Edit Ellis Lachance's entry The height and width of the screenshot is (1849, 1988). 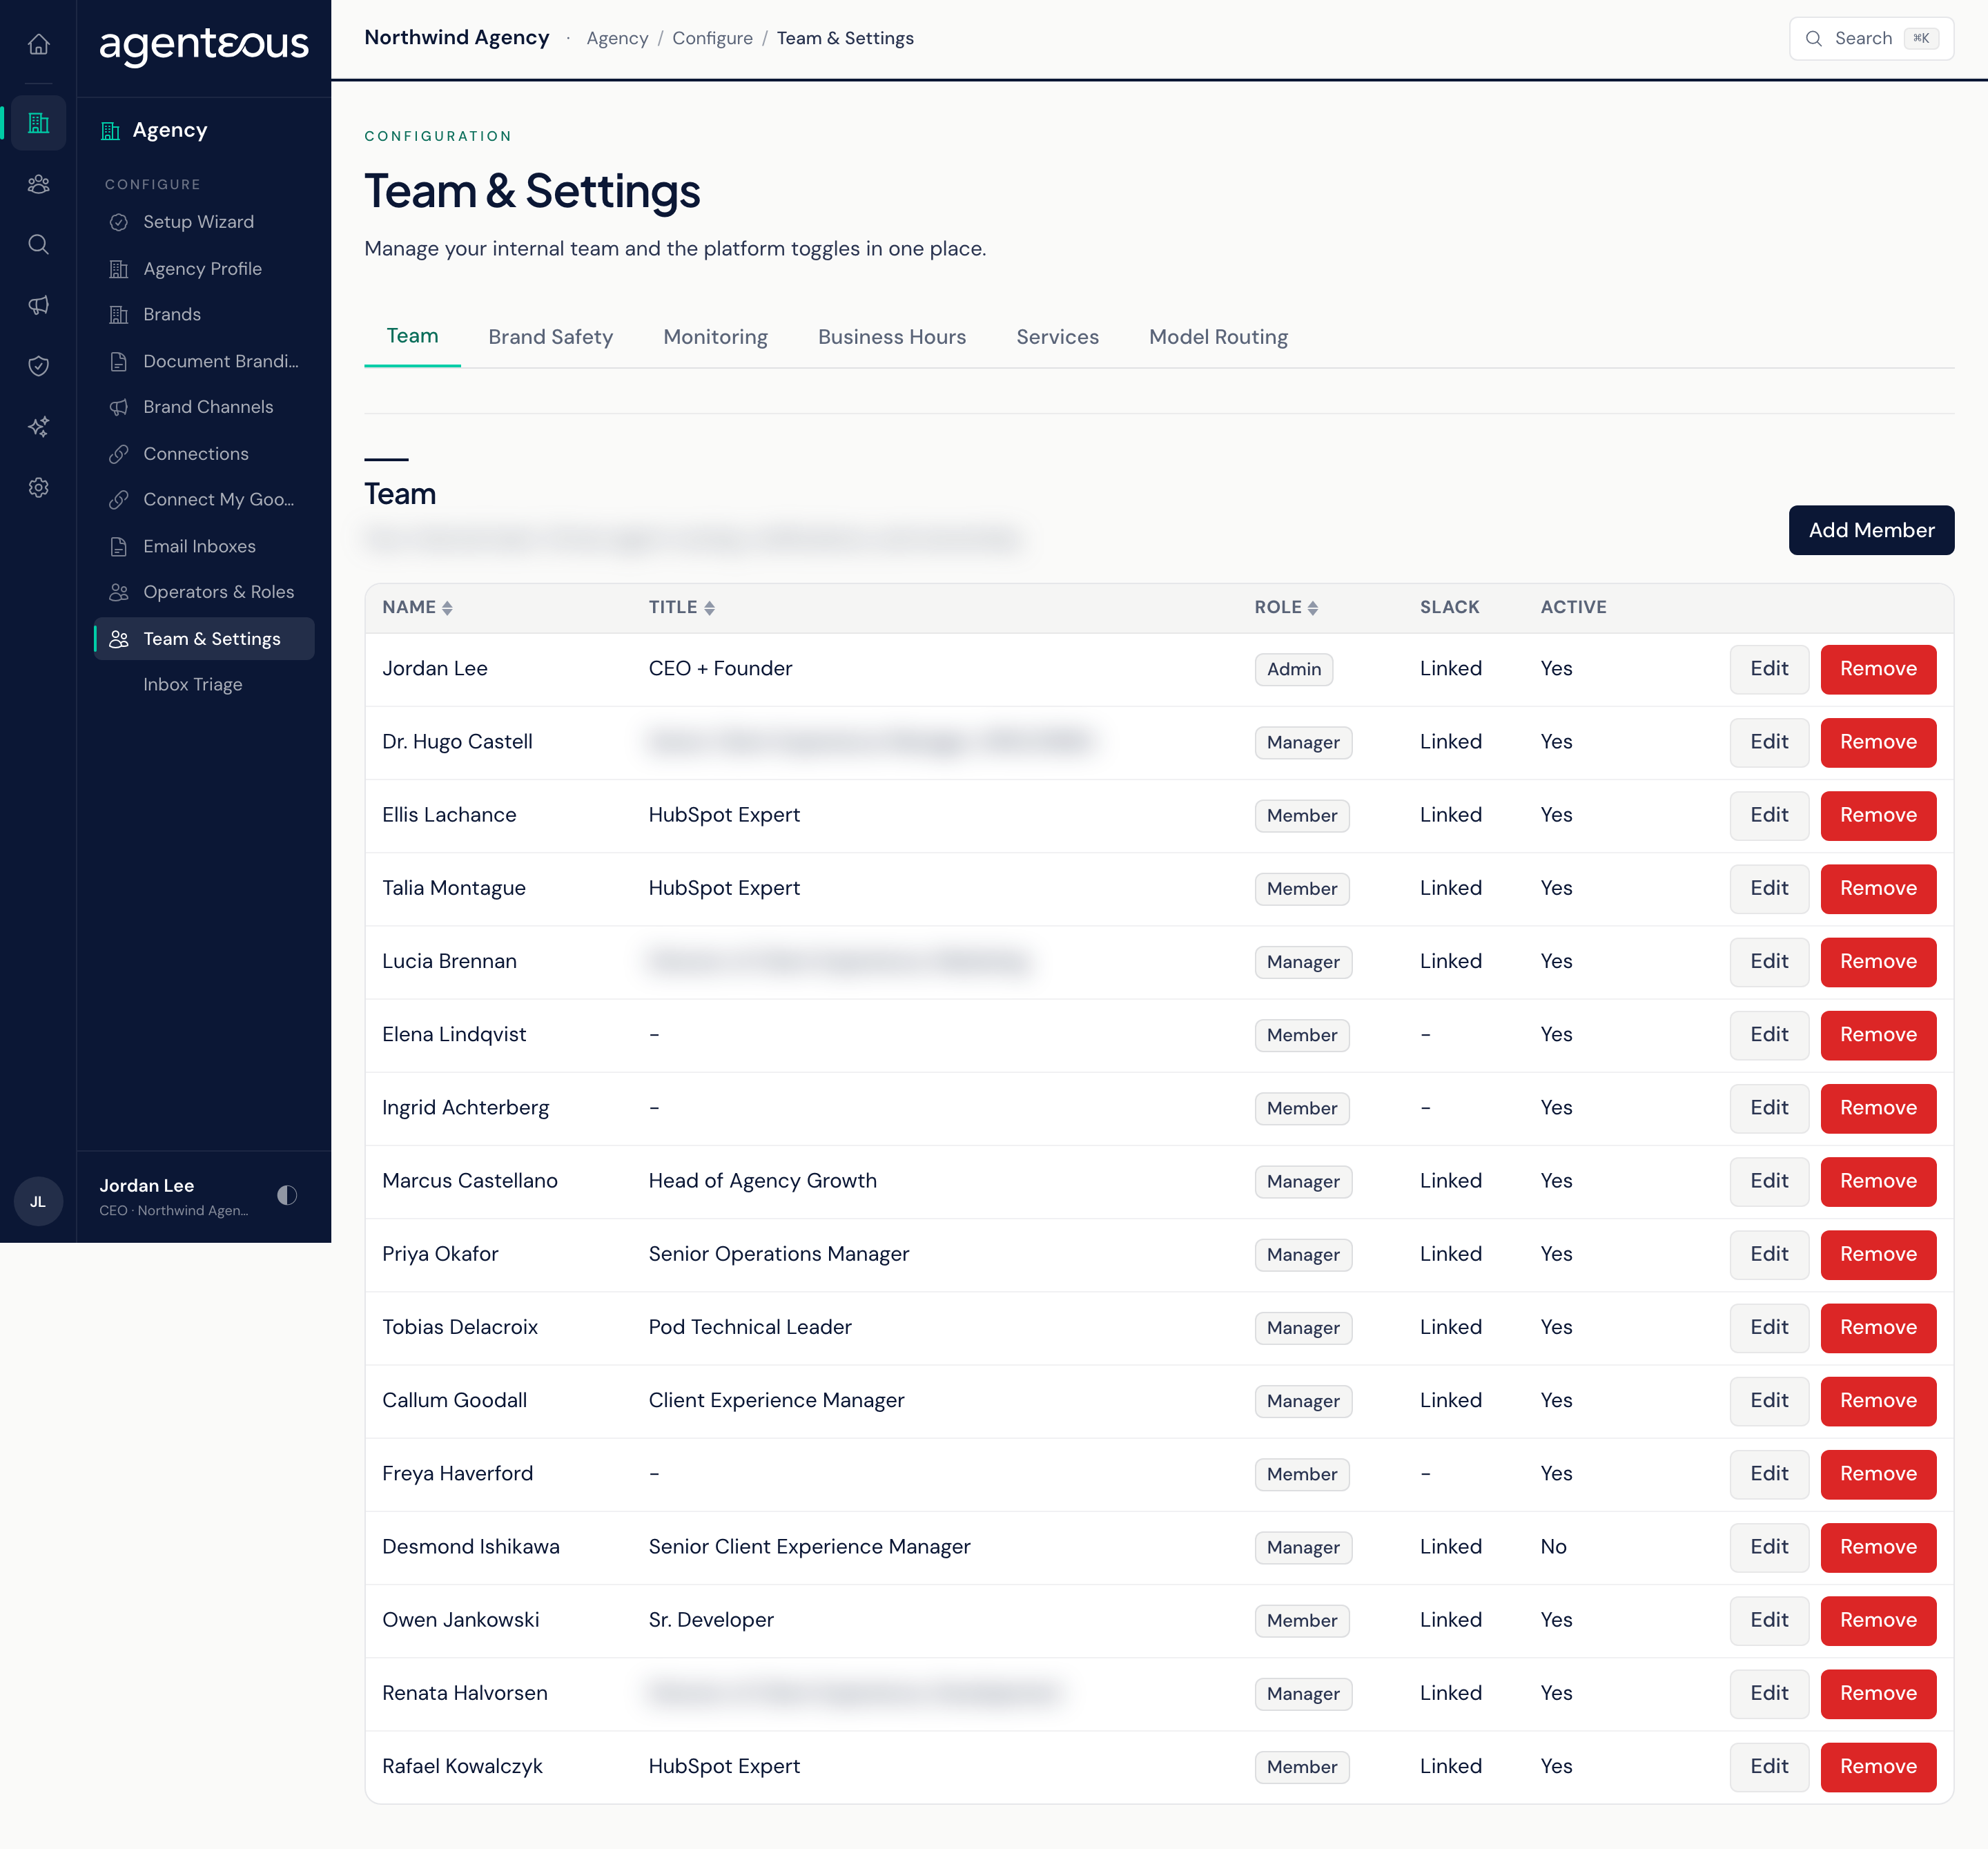1769,815
